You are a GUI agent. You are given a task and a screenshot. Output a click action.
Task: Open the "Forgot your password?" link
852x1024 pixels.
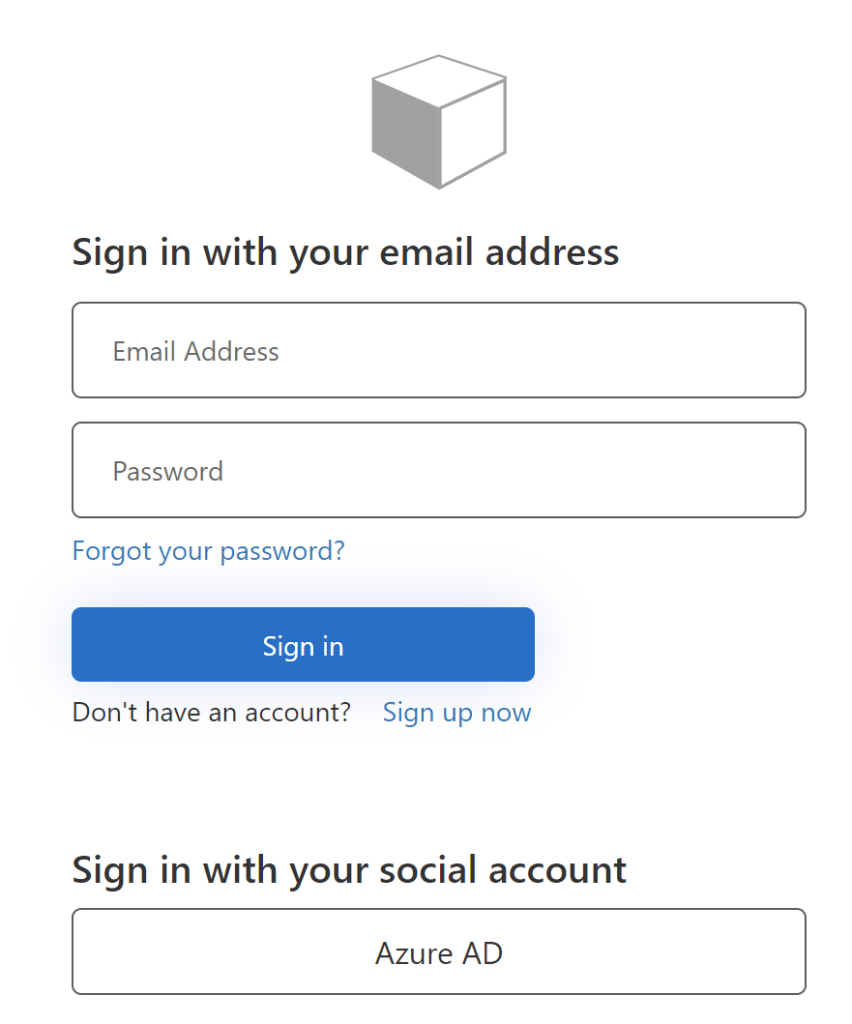point(208,551)
